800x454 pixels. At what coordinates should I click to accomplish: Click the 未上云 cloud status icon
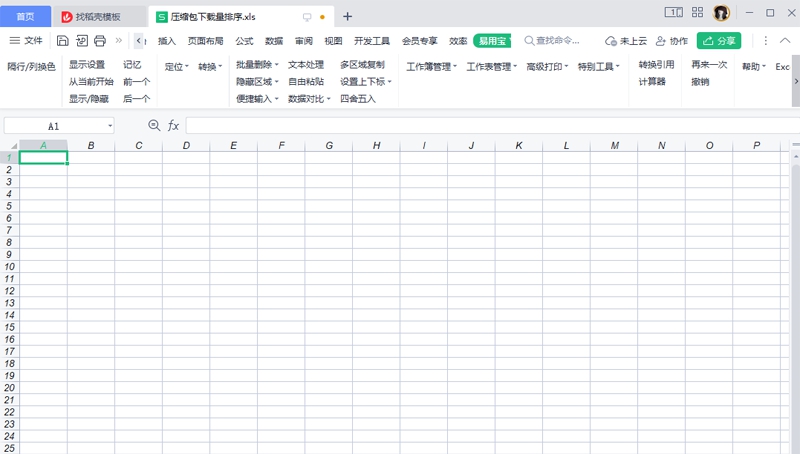(626, 41)
